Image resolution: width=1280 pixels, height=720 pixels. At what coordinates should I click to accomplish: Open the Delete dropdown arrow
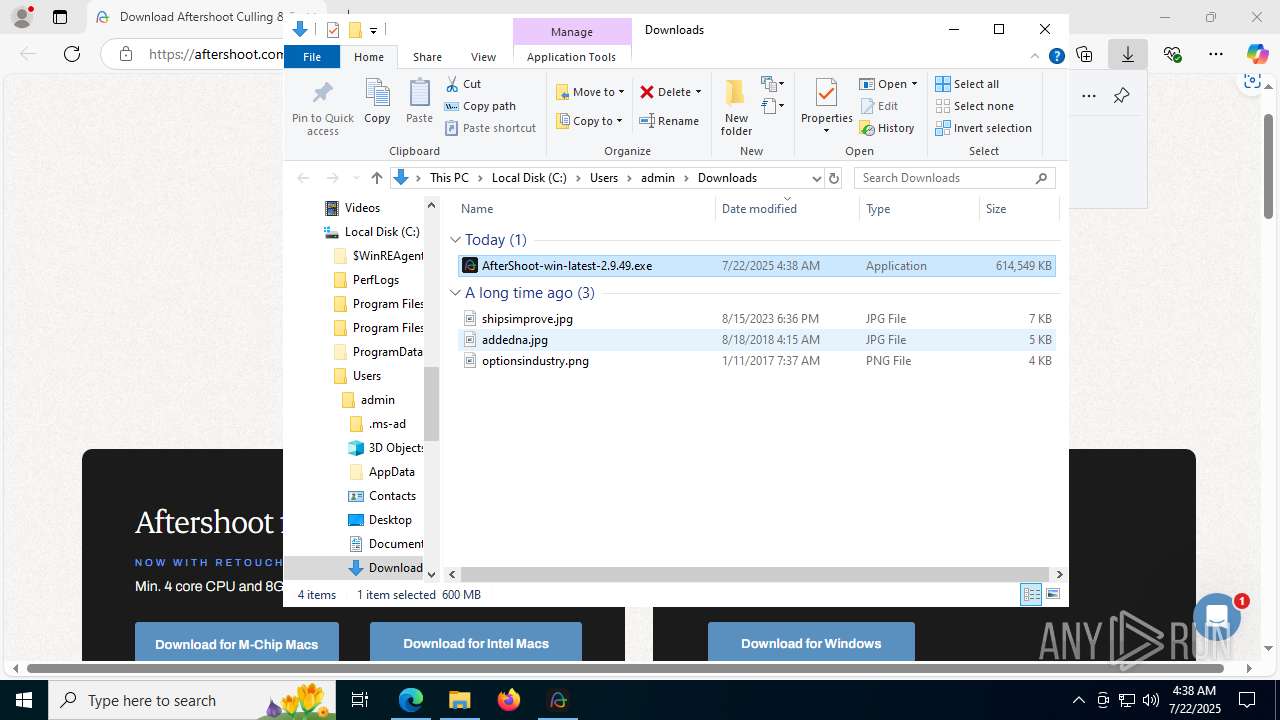[x=698, y=92]
